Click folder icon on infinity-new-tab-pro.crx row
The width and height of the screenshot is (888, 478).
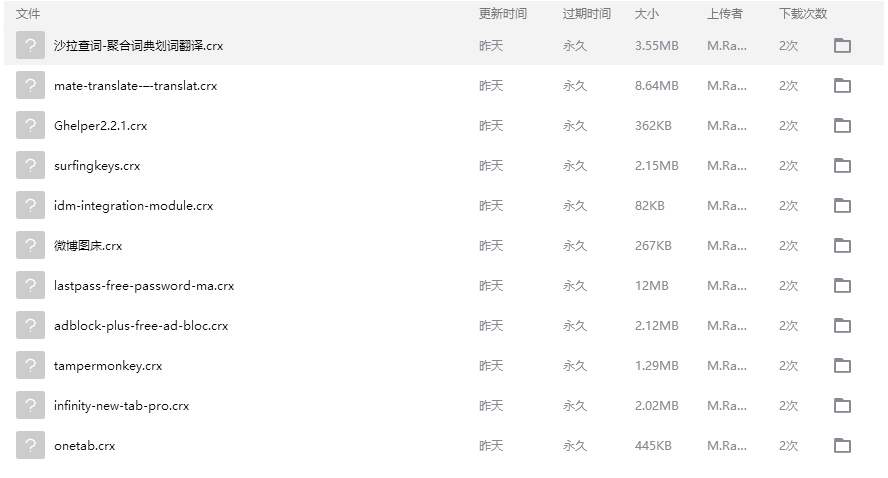tap(842, 405)
